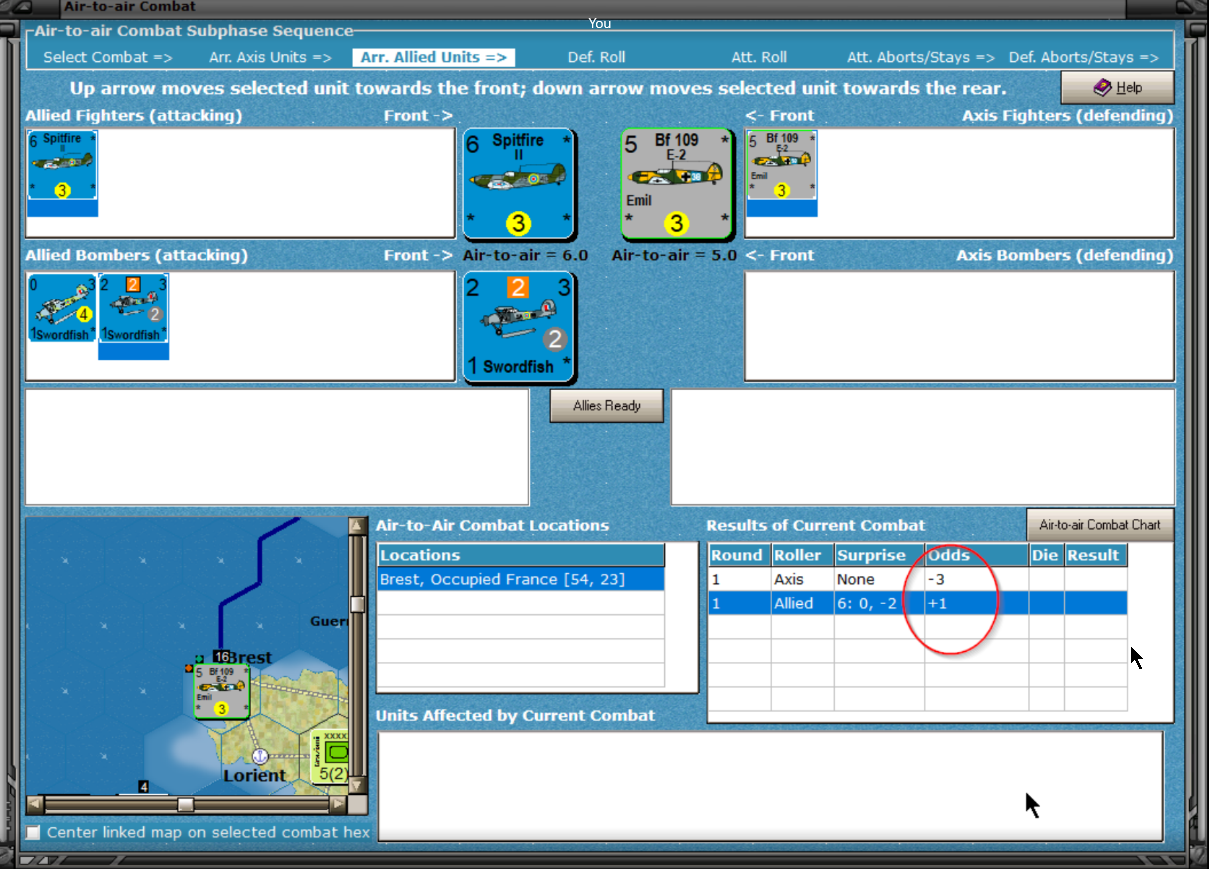Viewport: 1209px width, 869px height.
Task: Click the Brest city label on map
Action: pyautogui.click(x=249, y=658)
